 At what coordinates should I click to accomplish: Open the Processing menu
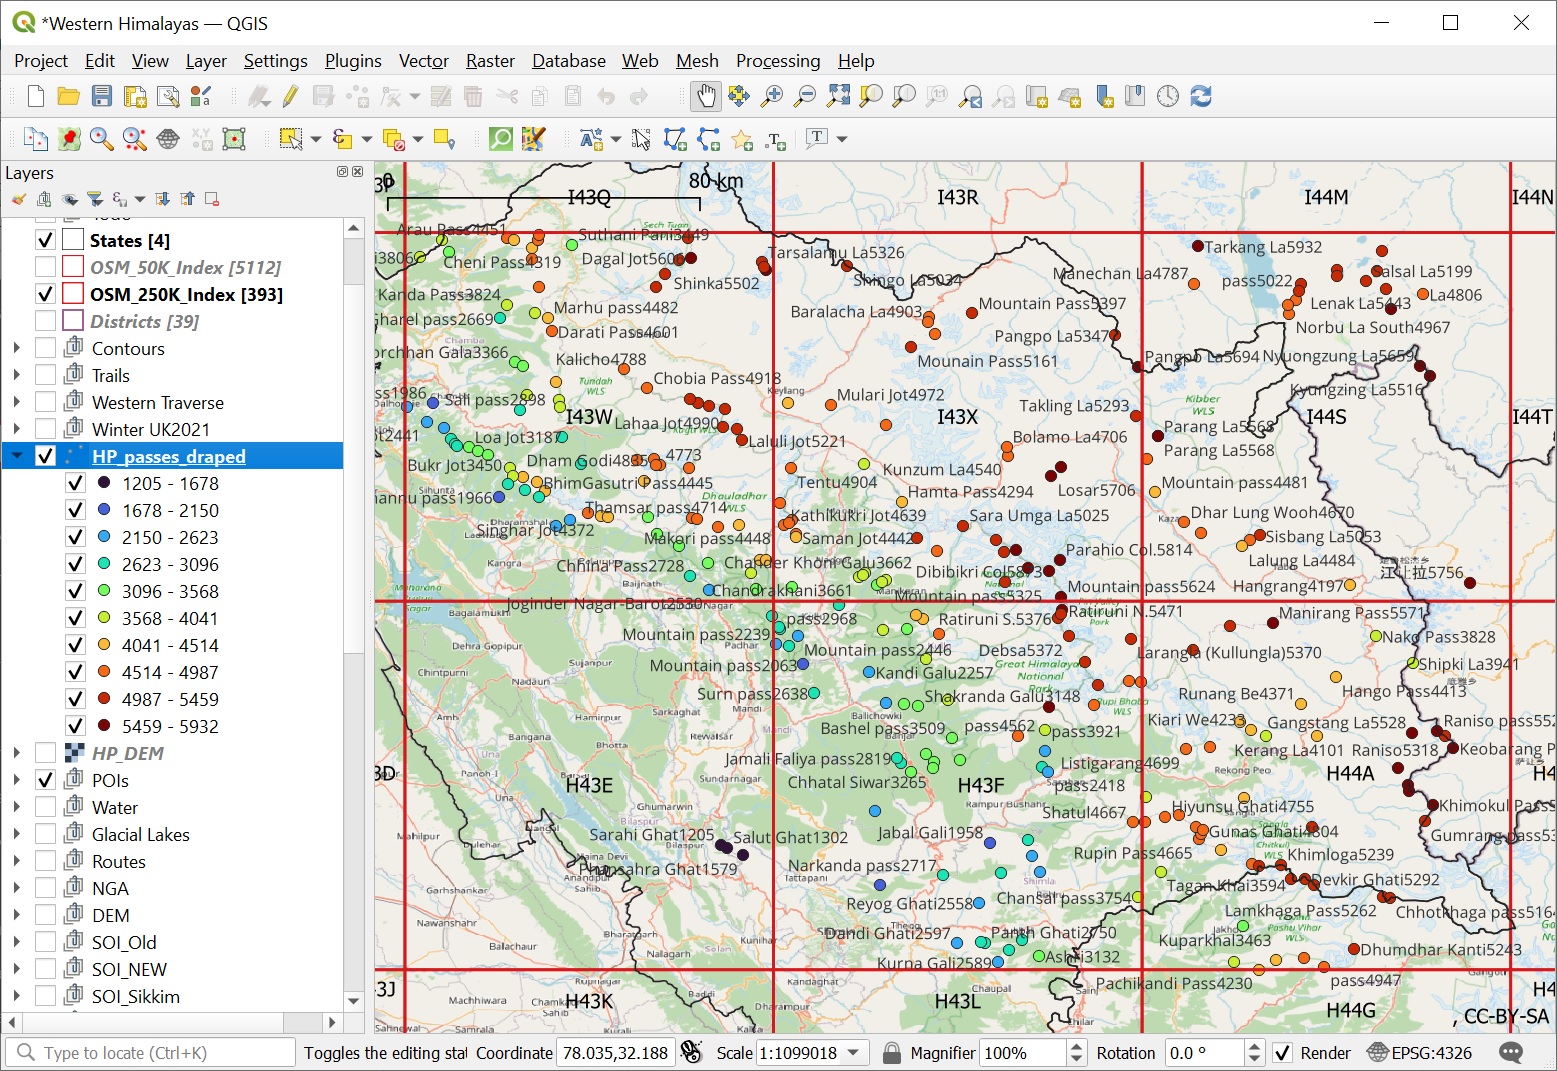pos(777,61)
